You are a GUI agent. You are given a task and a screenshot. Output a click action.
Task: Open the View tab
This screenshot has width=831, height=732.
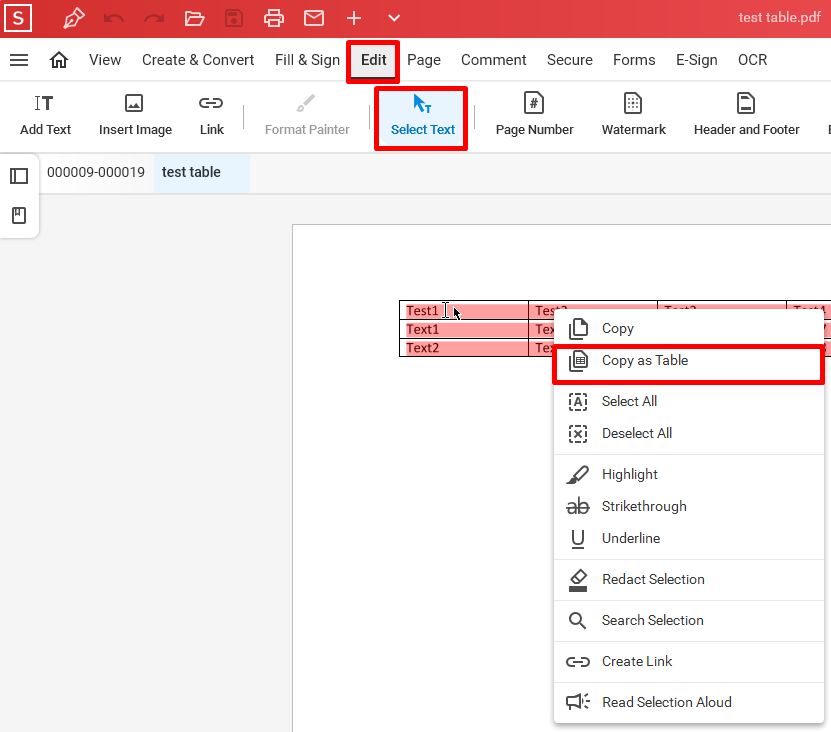coord(105,60)
